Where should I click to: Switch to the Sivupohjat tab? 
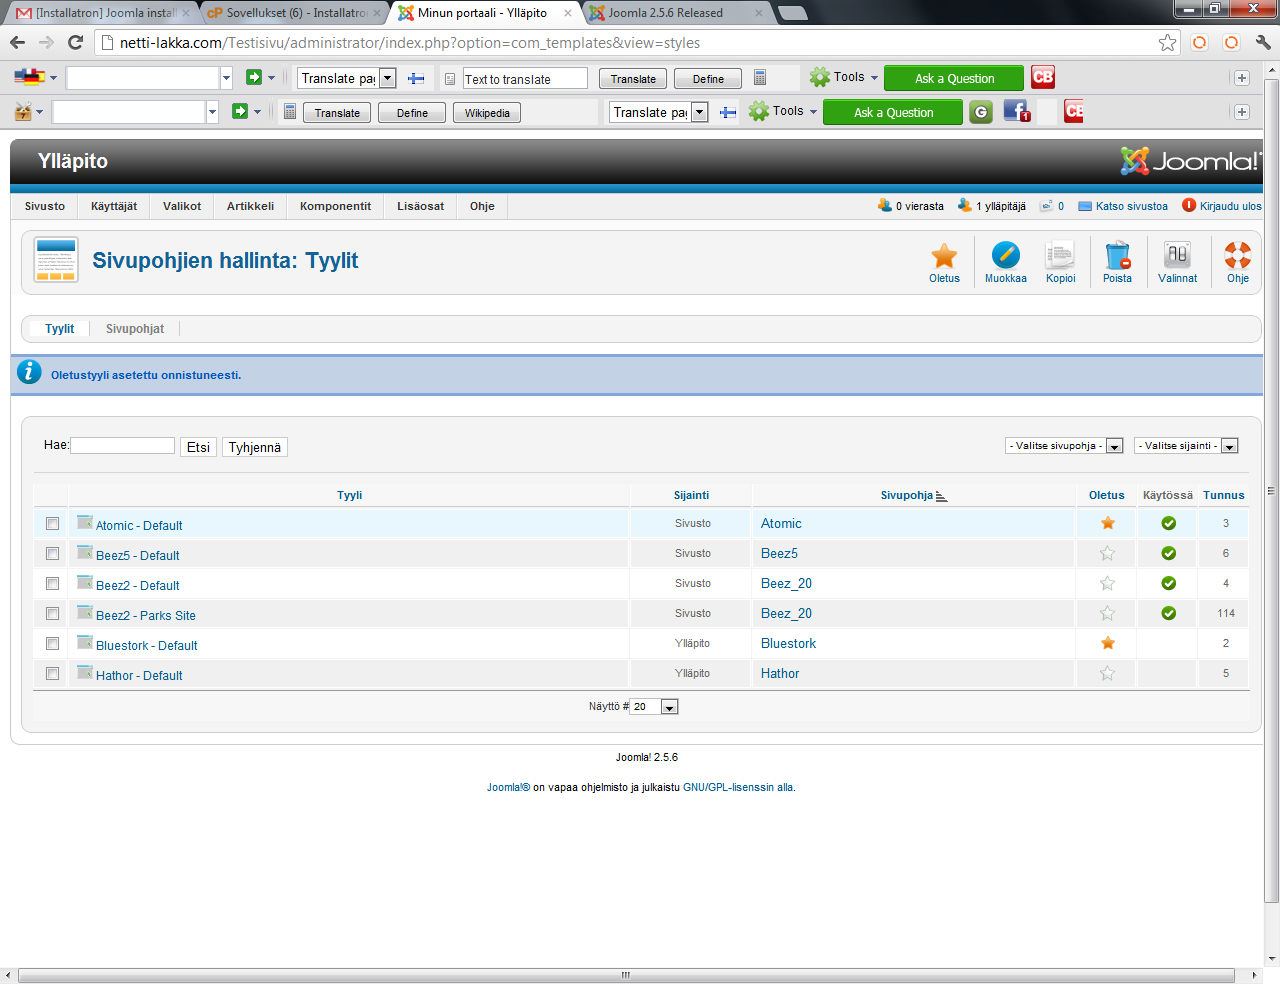click(135, 328)
